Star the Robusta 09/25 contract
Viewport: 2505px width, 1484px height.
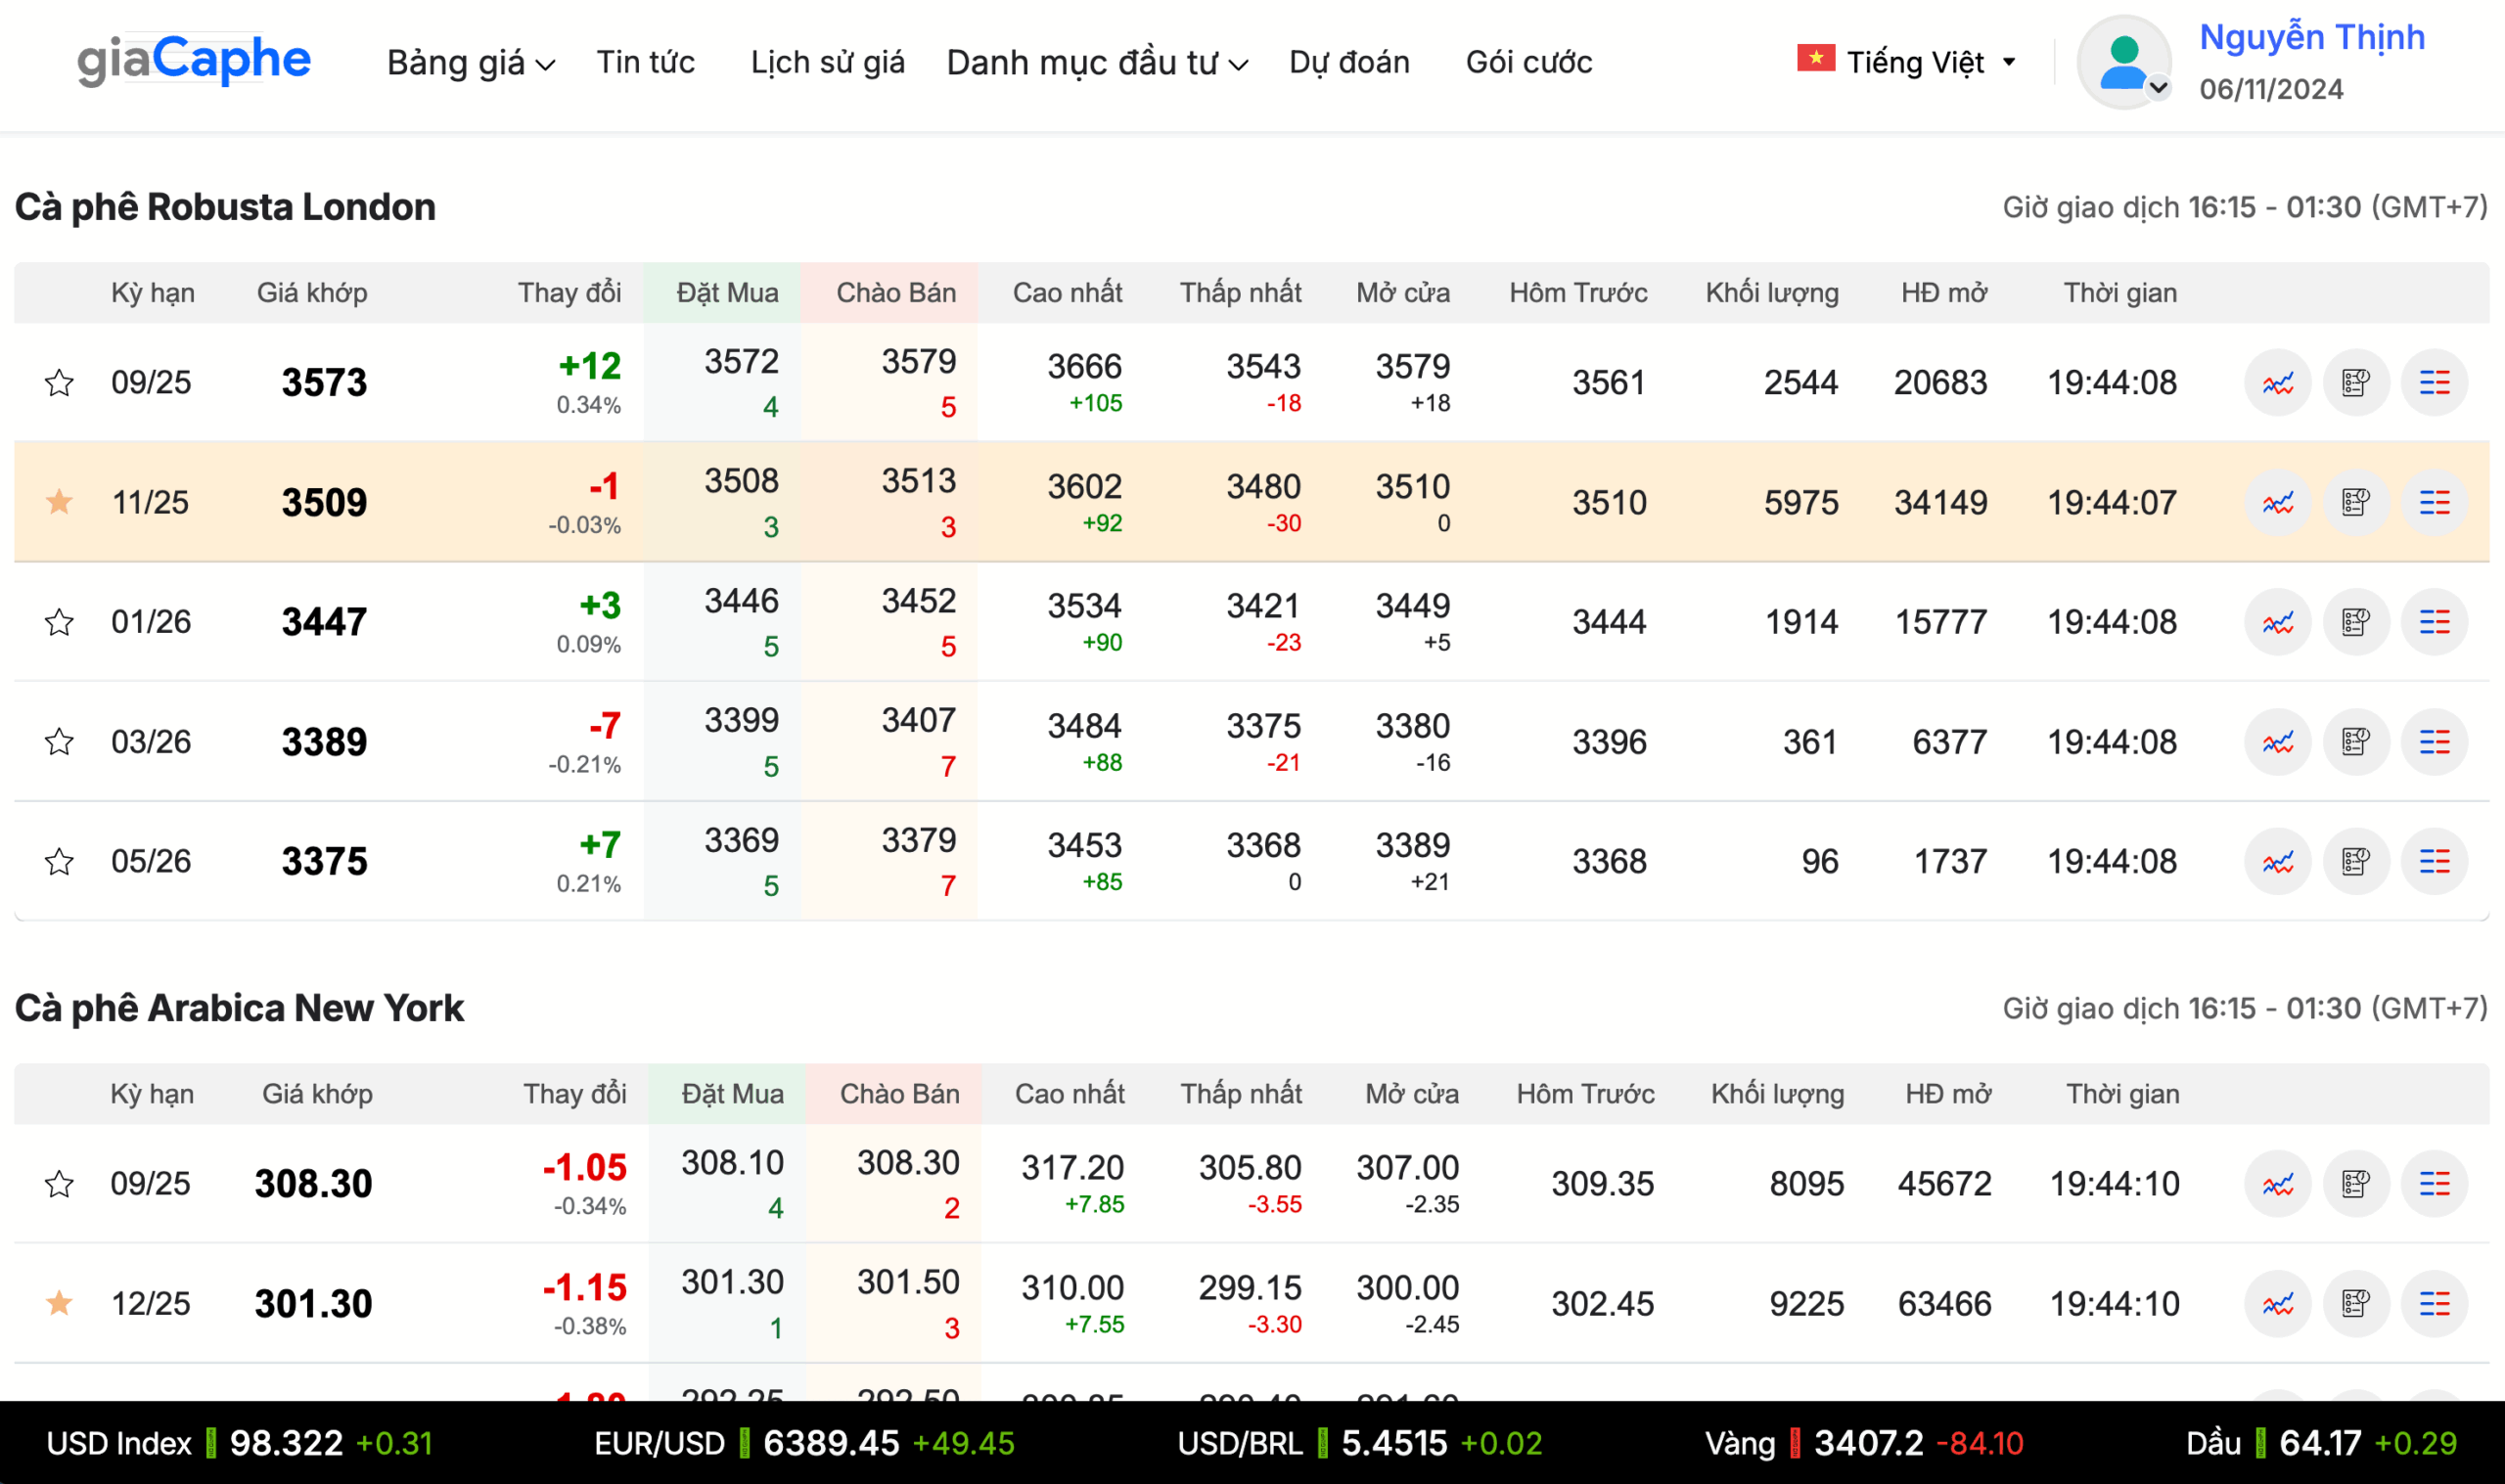point(59,382)
